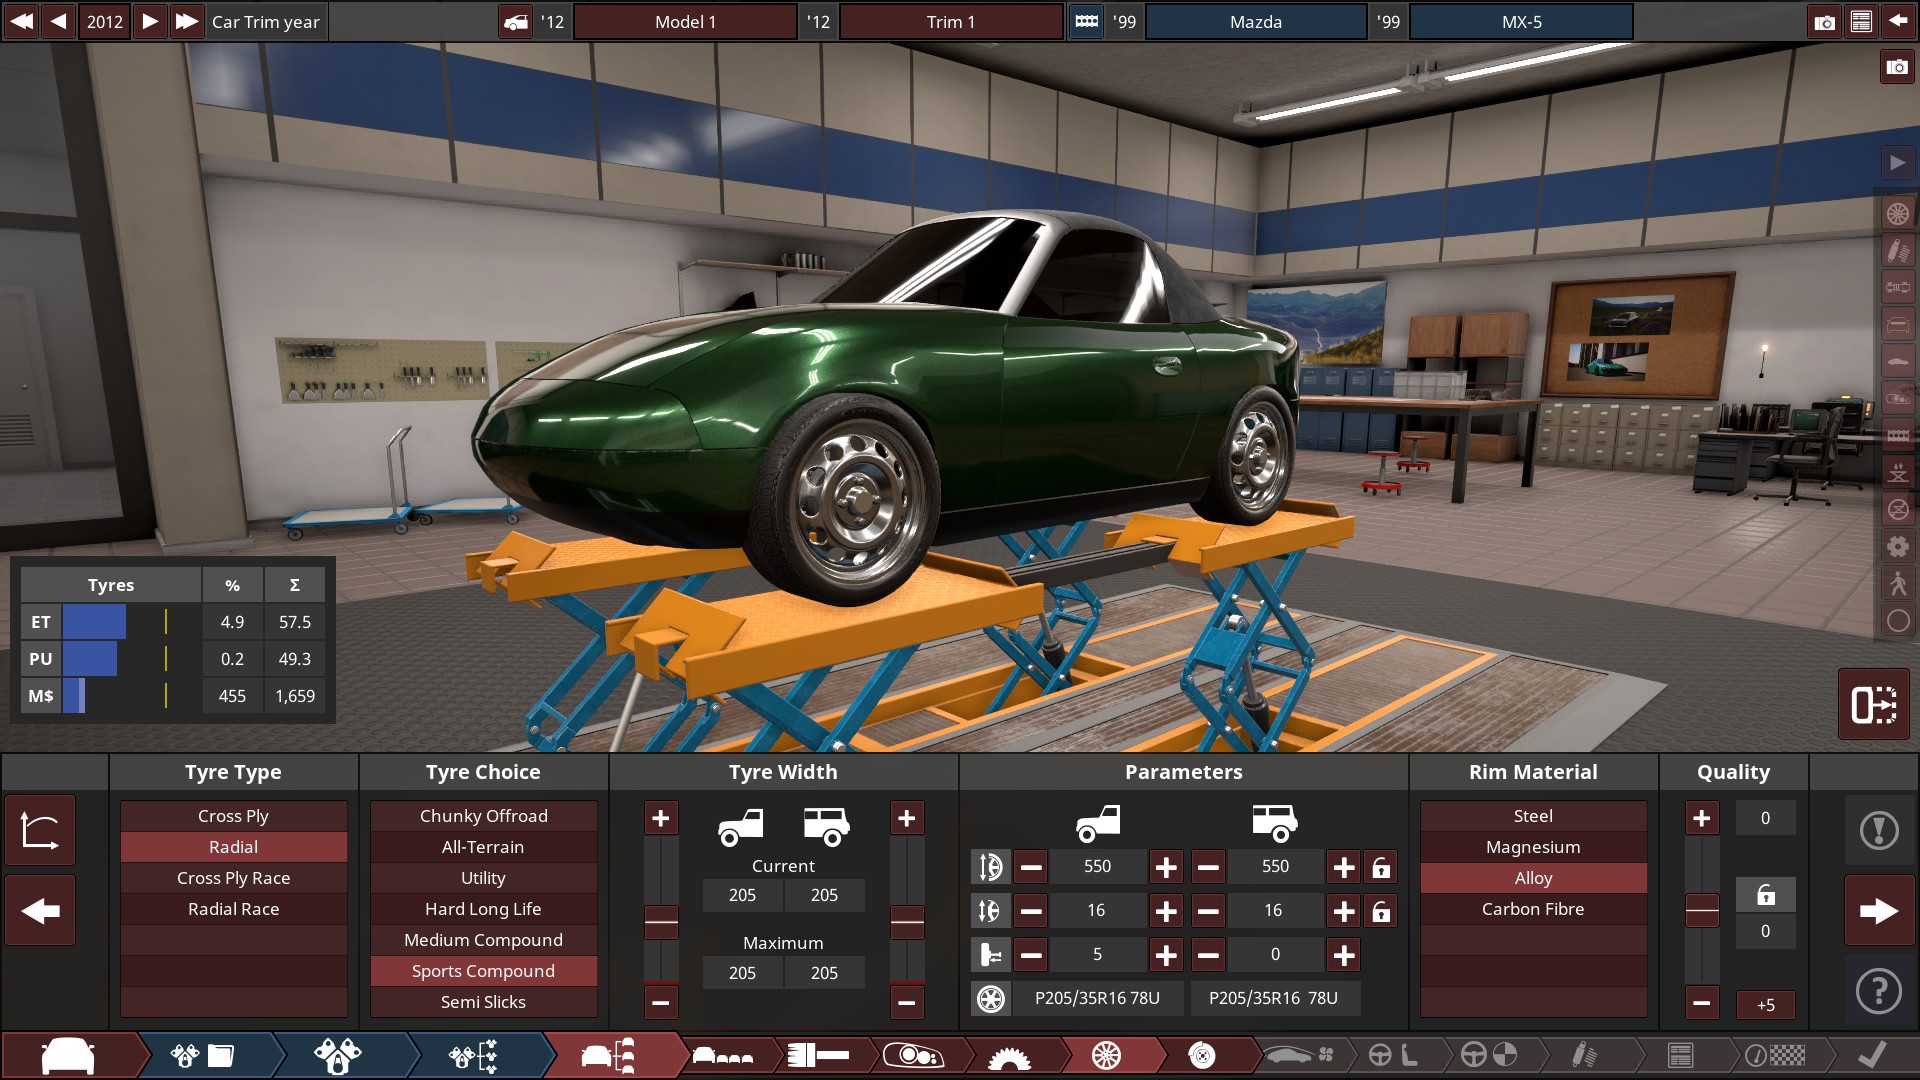Select Radial tyre type

coord(233,847)
